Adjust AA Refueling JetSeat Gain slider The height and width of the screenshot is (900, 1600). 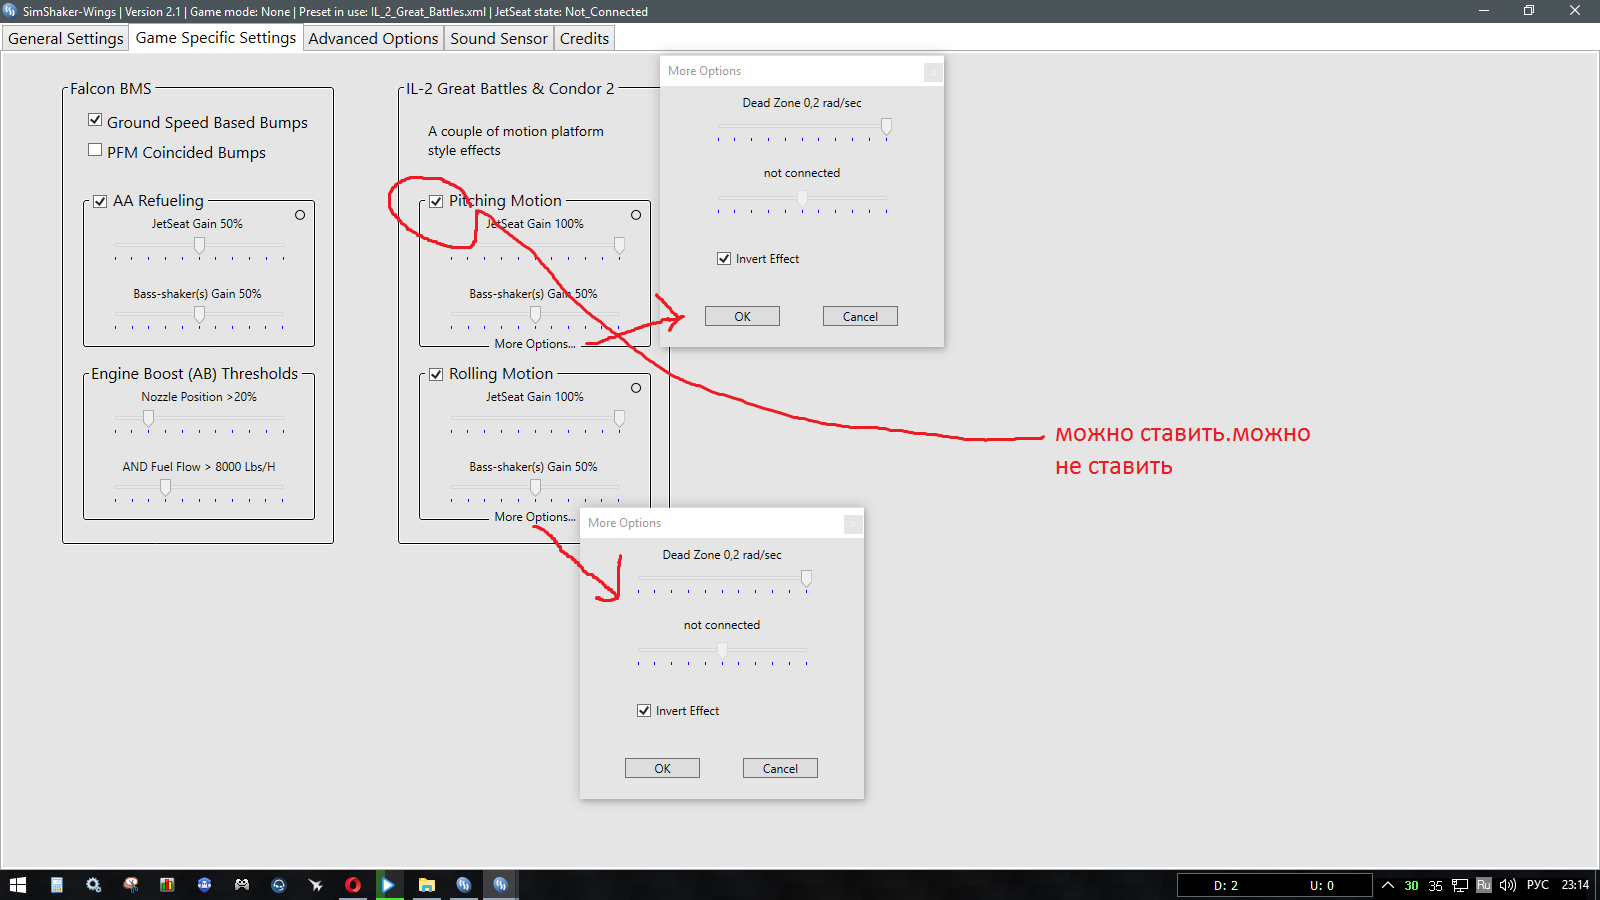point(199,245)
